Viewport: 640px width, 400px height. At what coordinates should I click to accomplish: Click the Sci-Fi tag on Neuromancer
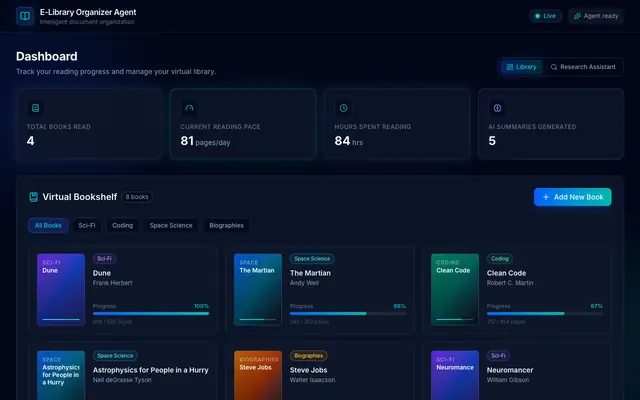(498, 356)
